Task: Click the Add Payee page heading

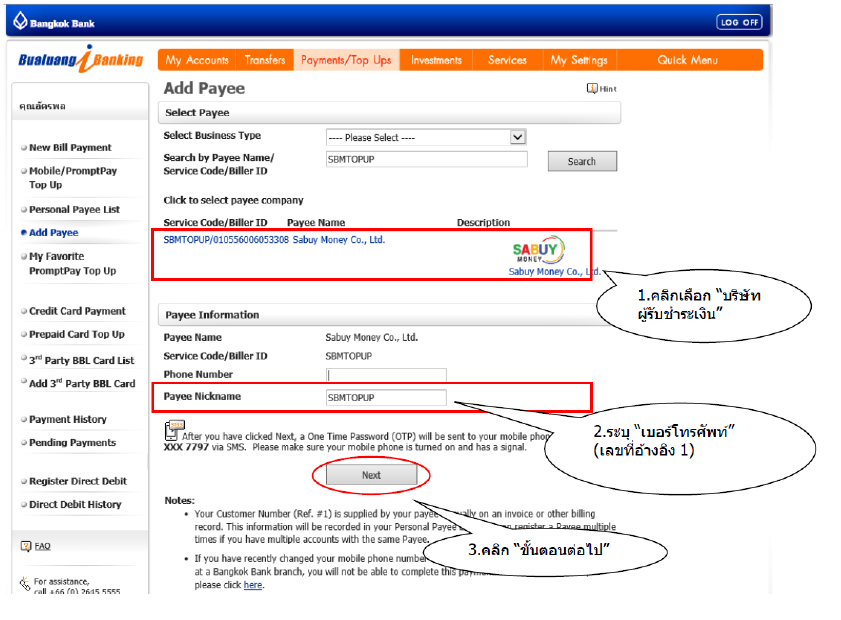Action: point(204,88)
